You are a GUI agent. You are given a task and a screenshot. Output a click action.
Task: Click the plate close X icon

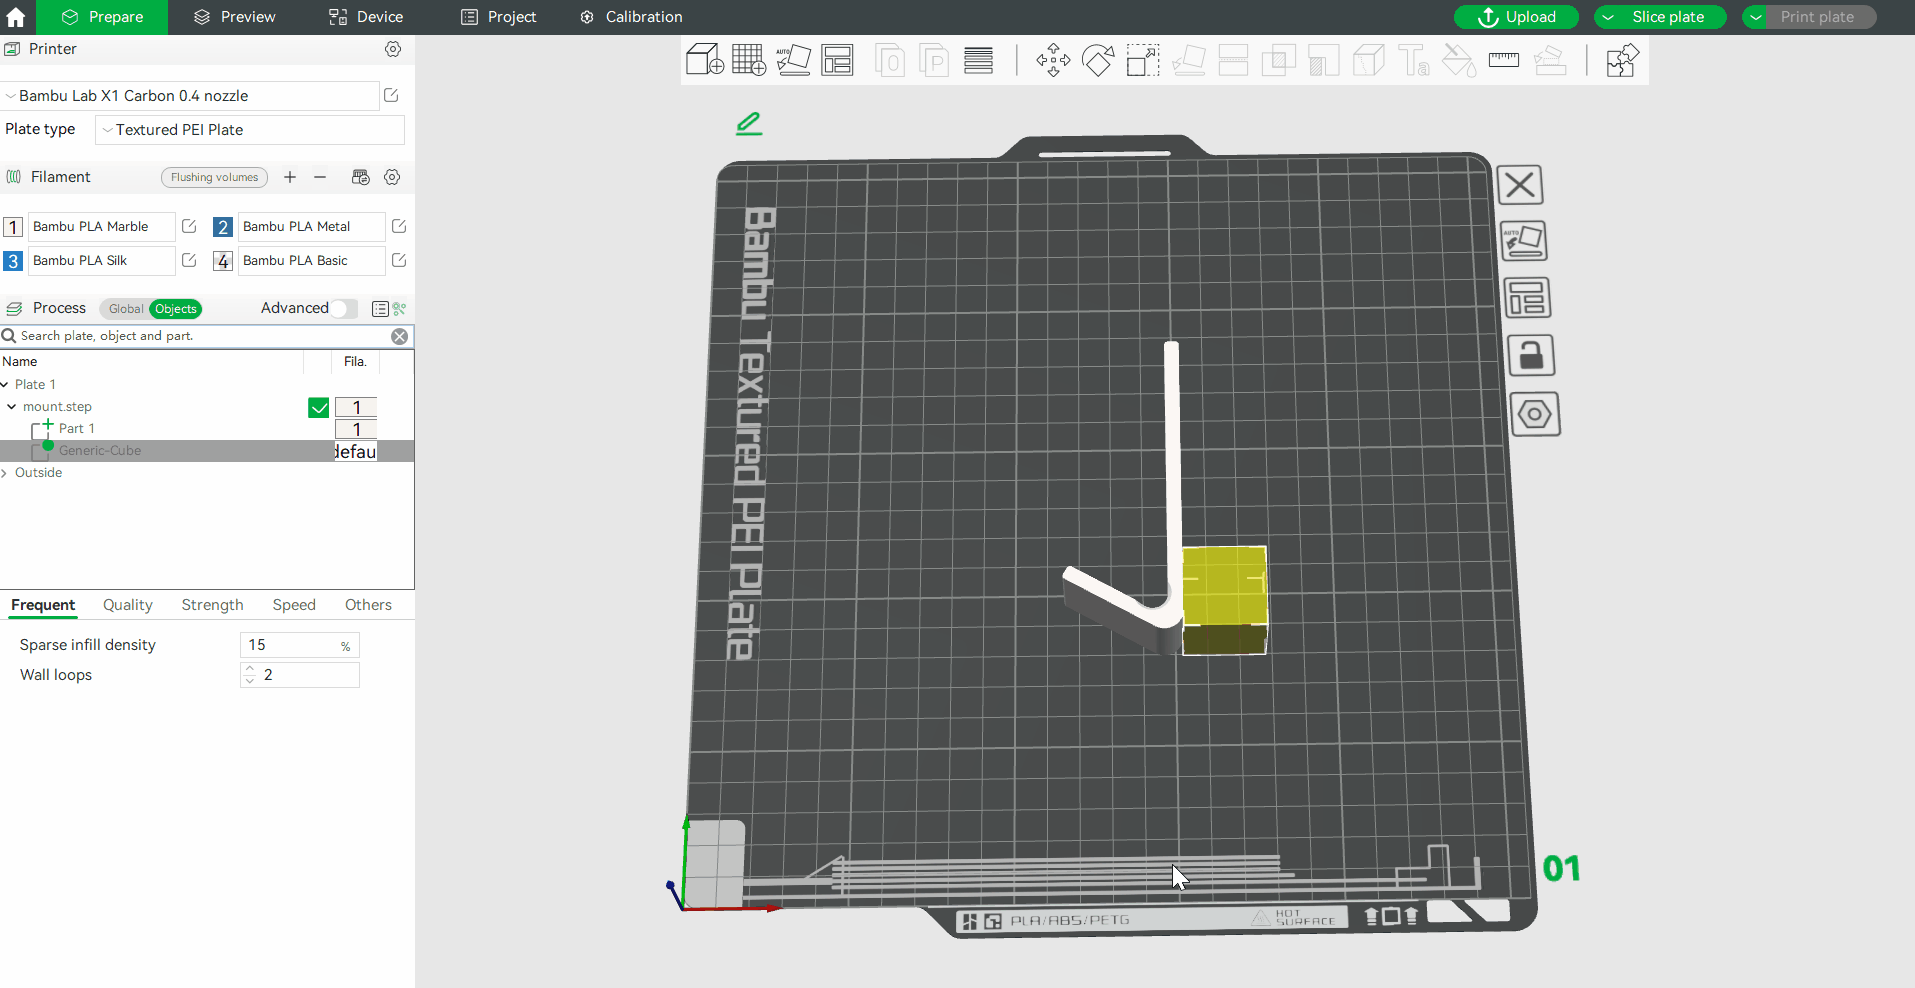tap(1520, 185)
